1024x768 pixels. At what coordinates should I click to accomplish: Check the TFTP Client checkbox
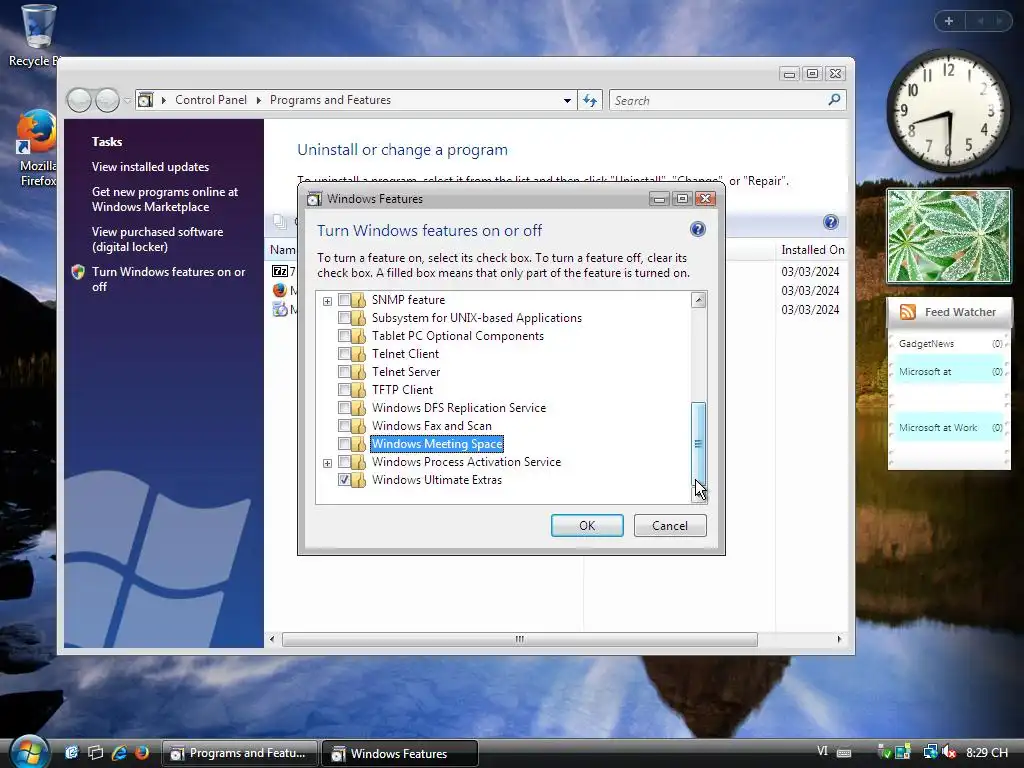pyautogui.click(x=344, y=390)
